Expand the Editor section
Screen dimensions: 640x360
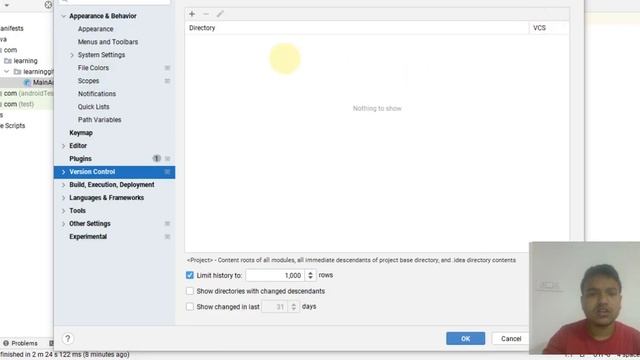64,146
